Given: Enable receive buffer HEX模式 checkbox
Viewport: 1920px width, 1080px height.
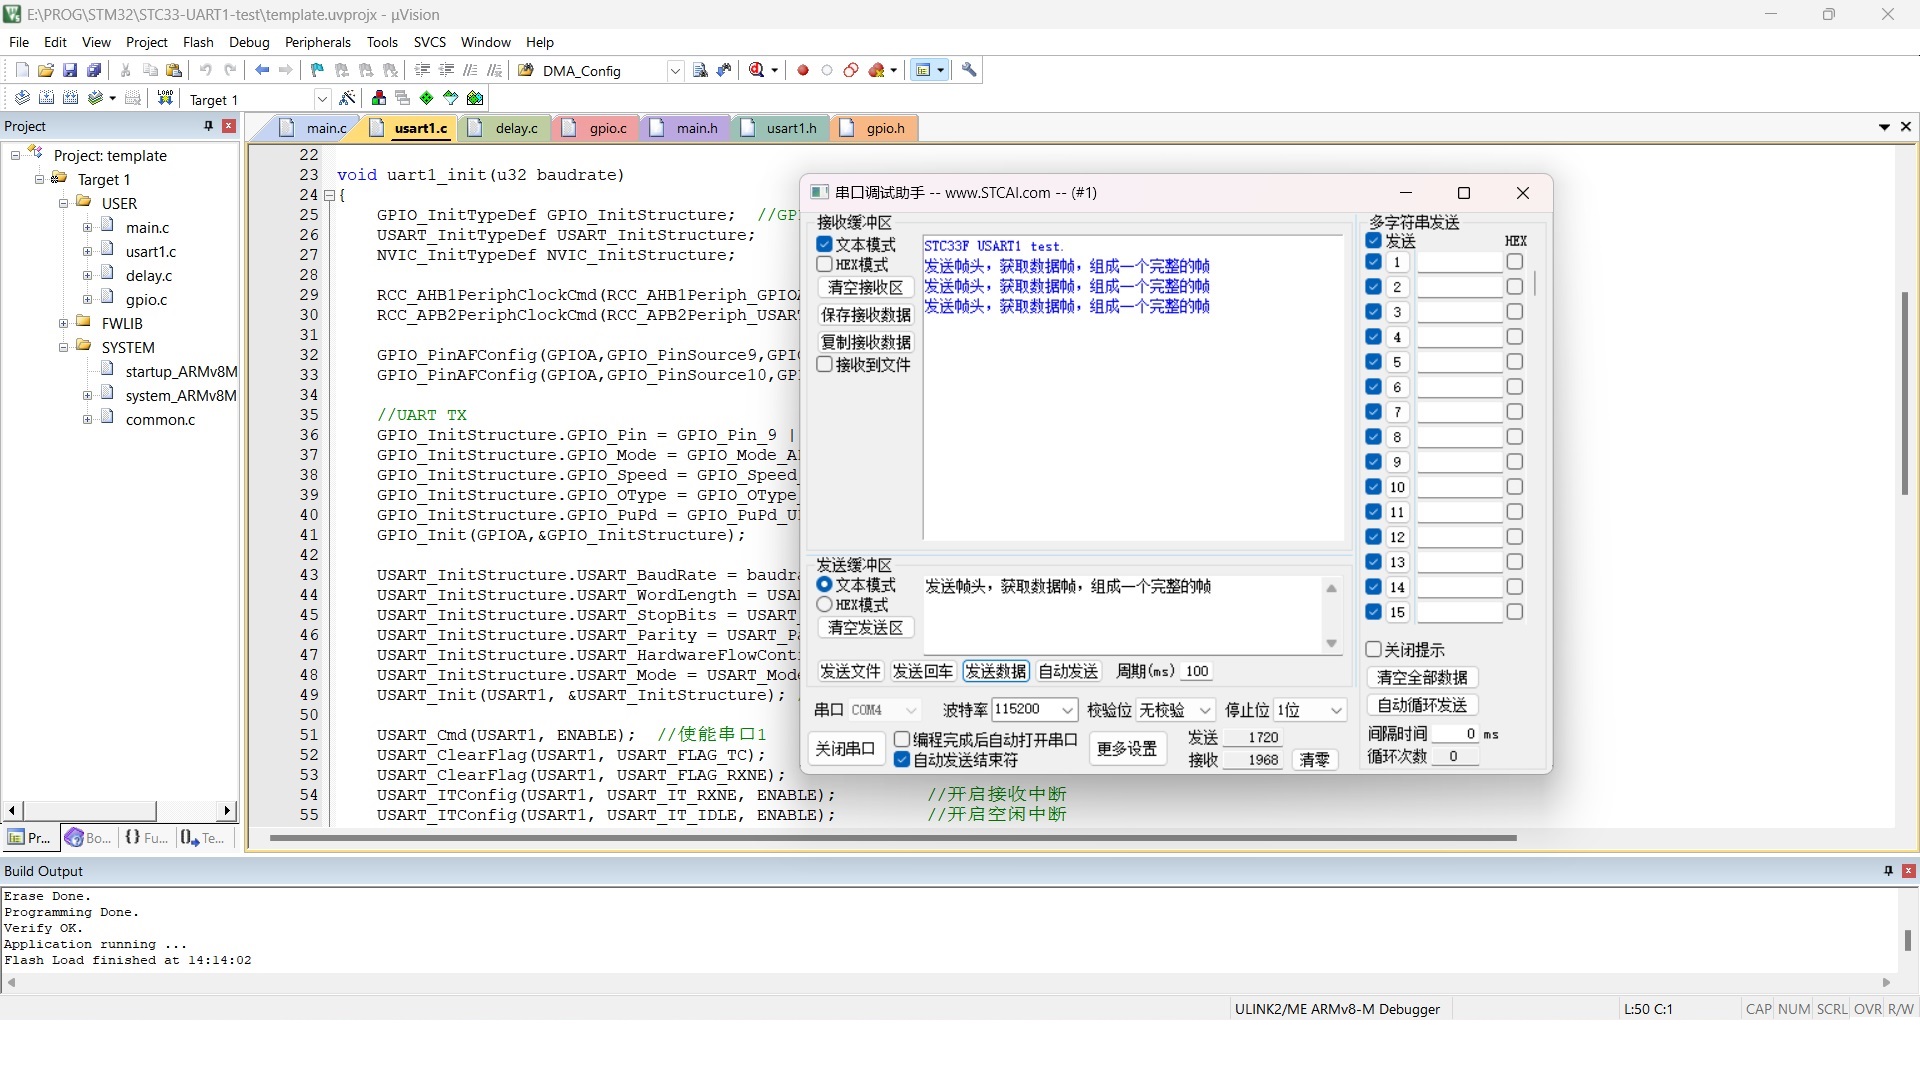Looking at the screenshot, I should tap(825, 264).
